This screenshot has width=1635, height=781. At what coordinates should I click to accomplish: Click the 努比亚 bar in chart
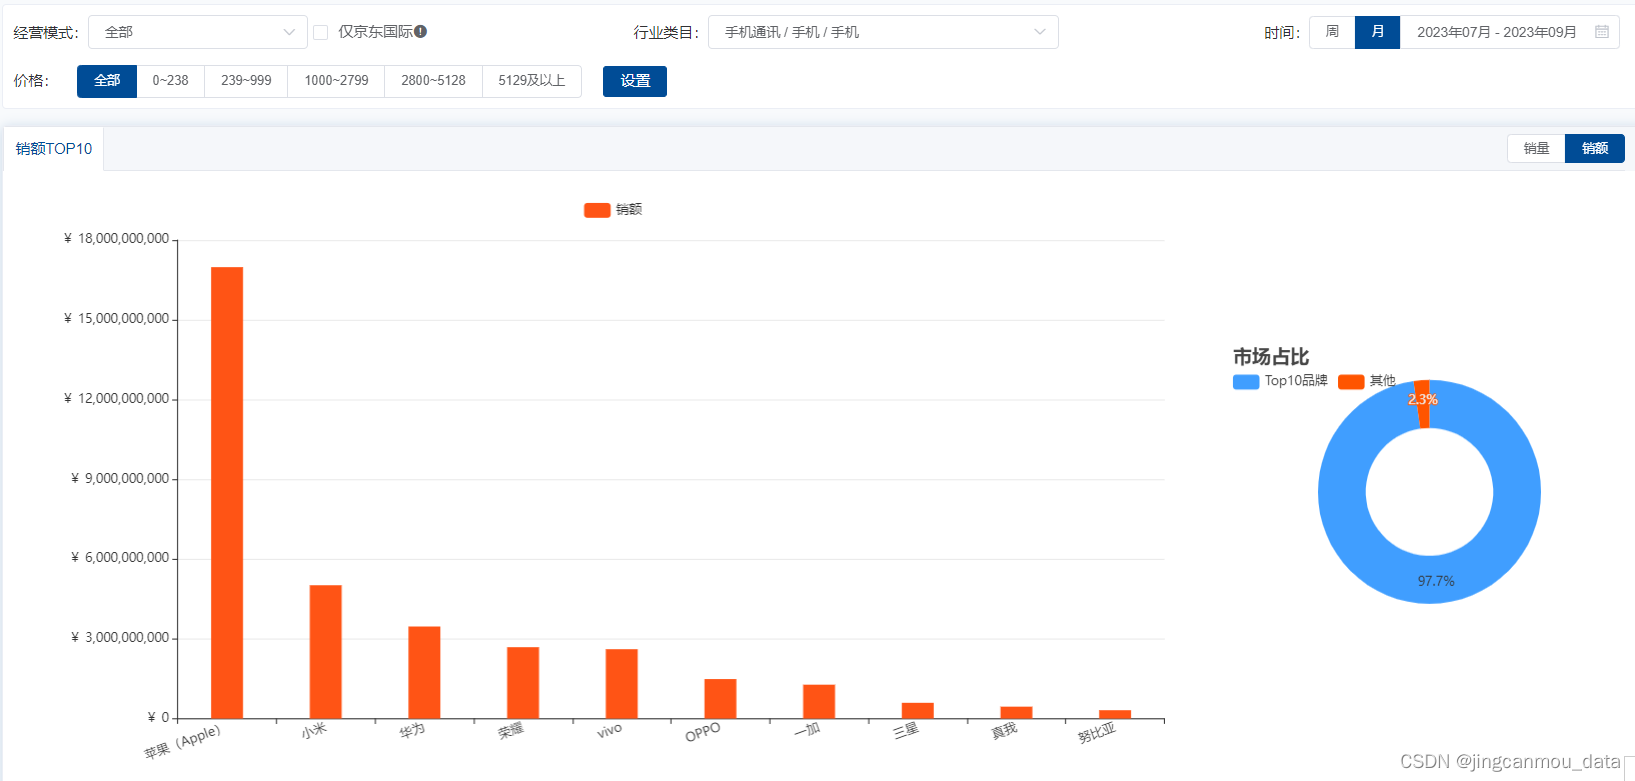click(1115, 715)
